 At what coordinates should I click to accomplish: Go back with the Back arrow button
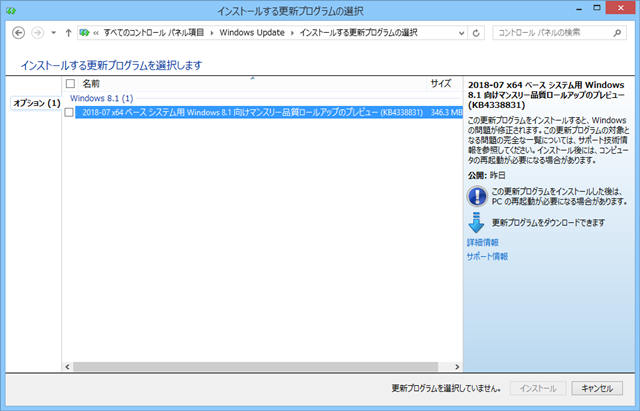point(18,33)
